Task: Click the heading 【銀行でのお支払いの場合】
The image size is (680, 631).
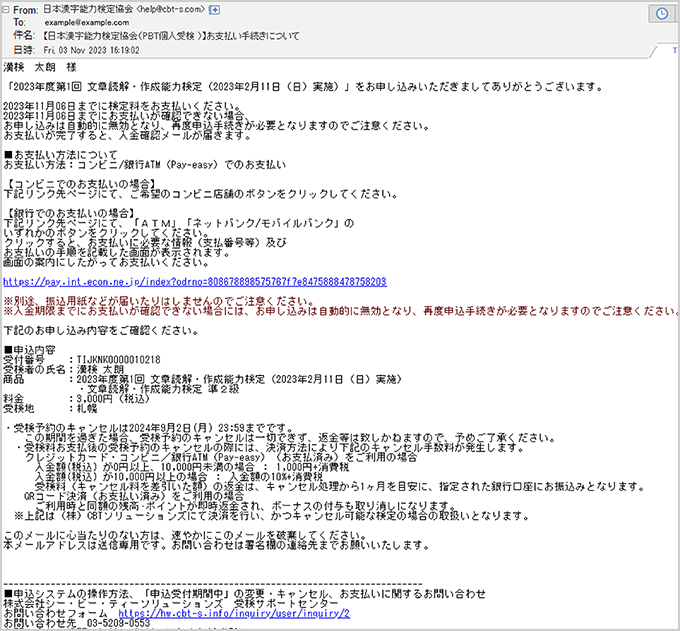Action: point(70,213)
